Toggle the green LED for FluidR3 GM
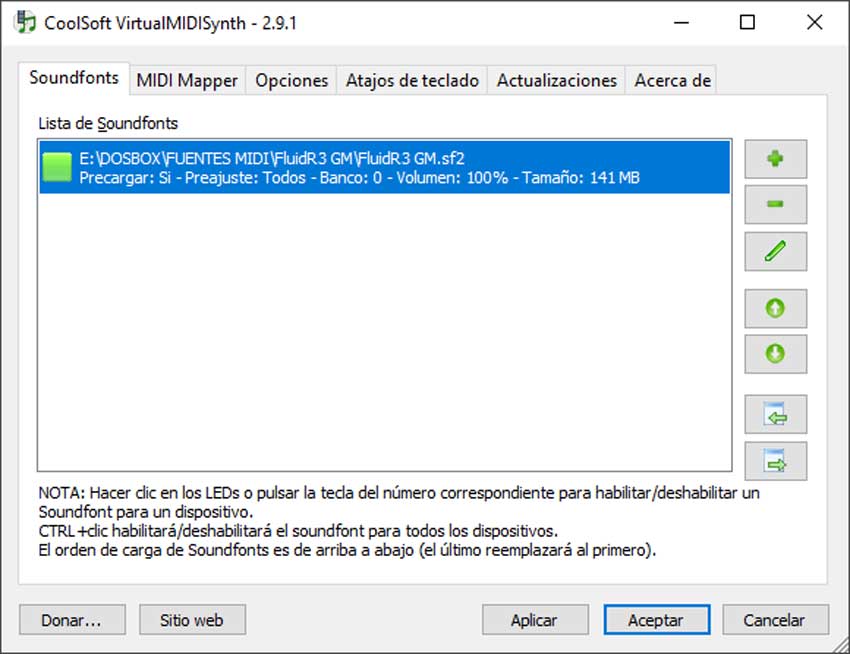The height and width of the screenshot is (654, 850). [57, 167]
